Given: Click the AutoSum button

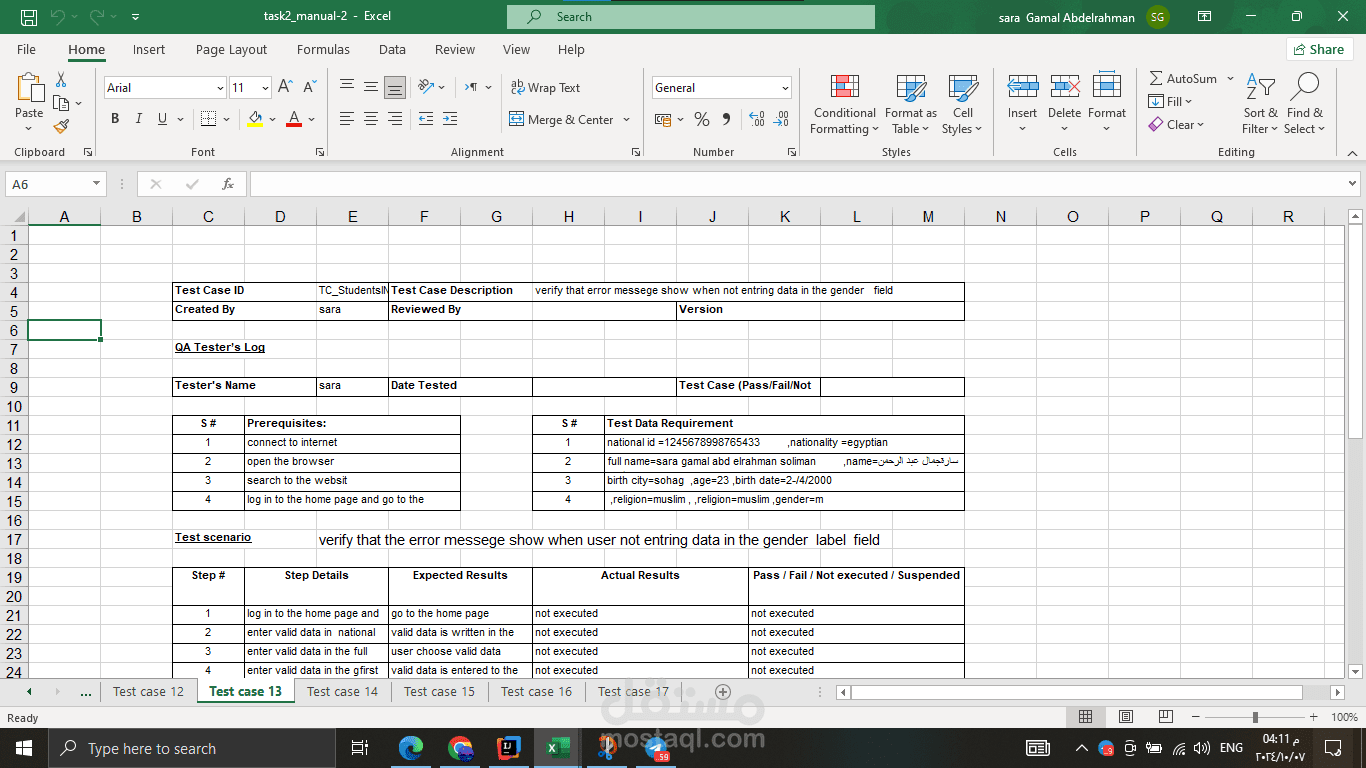Looking at the screenshot, I should pyautogui.click(x=1184, y=79).
